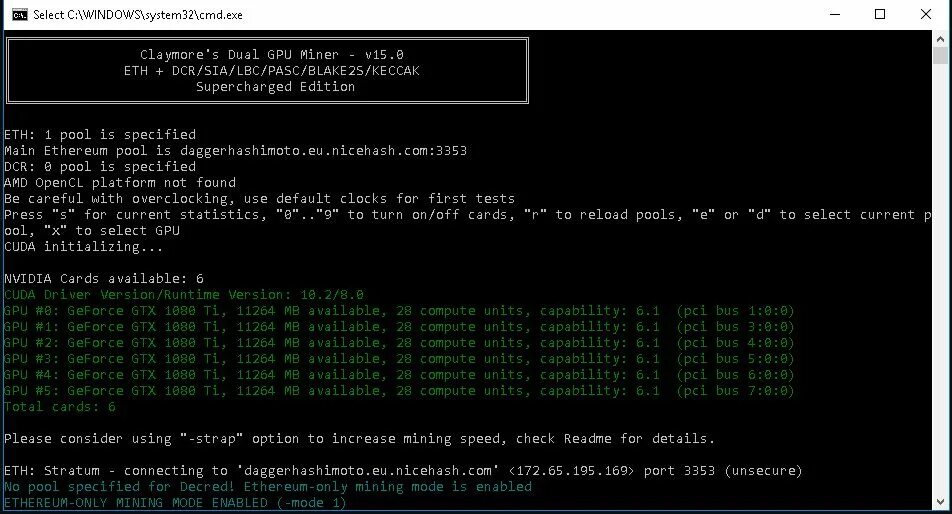The height and width of the screenshot is (514, 952).
Task: Click the GPU #0 GeForce GTX 1080 Ti line
Action: pyautogui.click(x=399, y=311)
